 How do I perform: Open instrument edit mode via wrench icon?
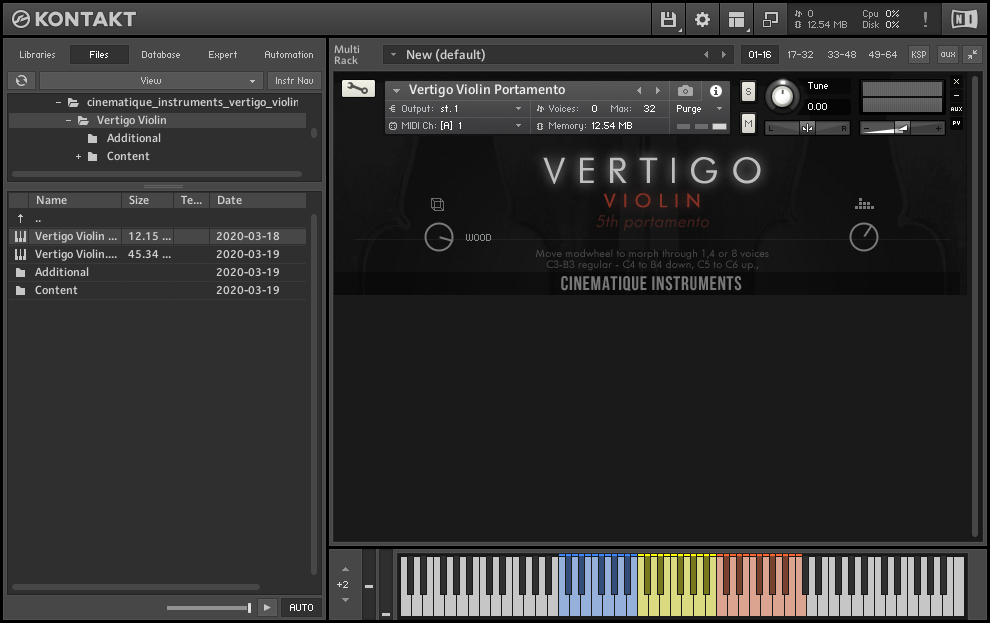357,88
